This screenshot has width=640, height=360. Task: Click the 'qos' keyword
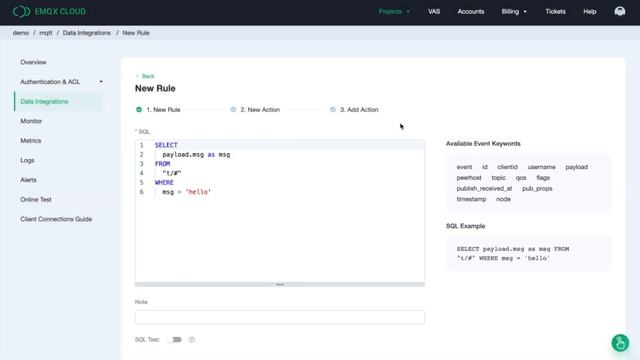tap(521, 178)
